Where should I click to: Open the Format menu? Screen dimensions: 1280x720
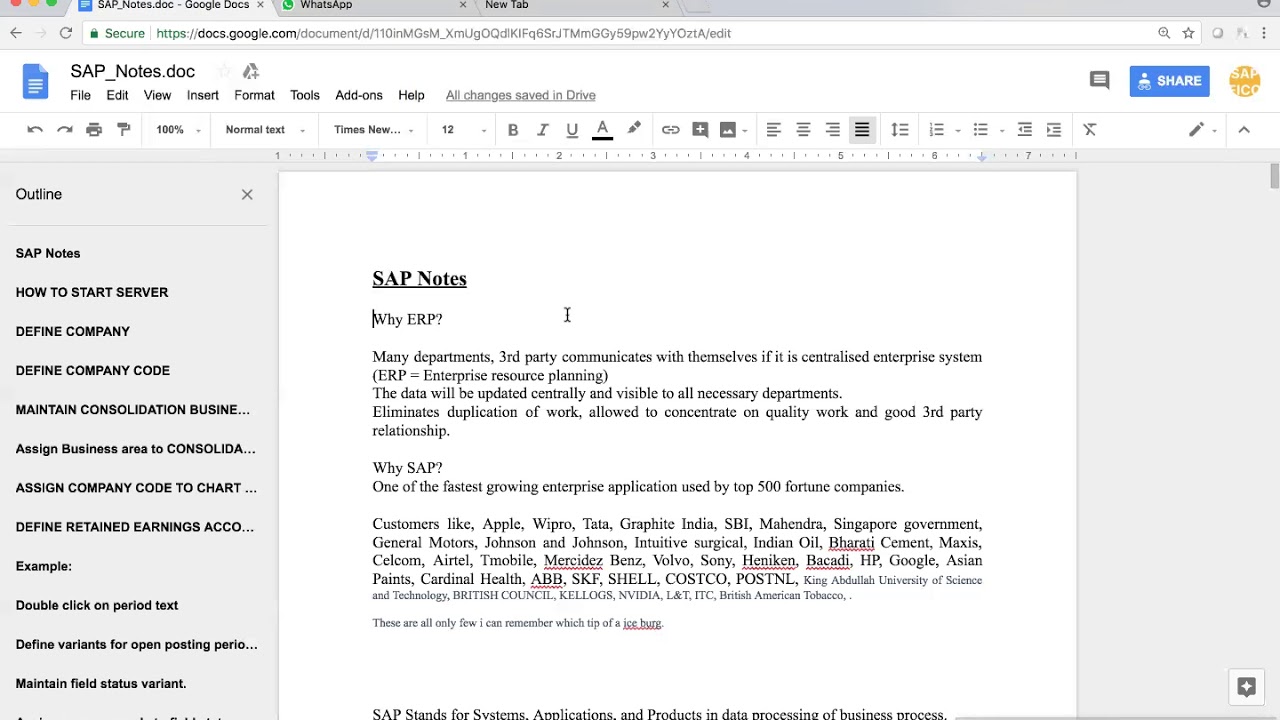coord(254,95)
